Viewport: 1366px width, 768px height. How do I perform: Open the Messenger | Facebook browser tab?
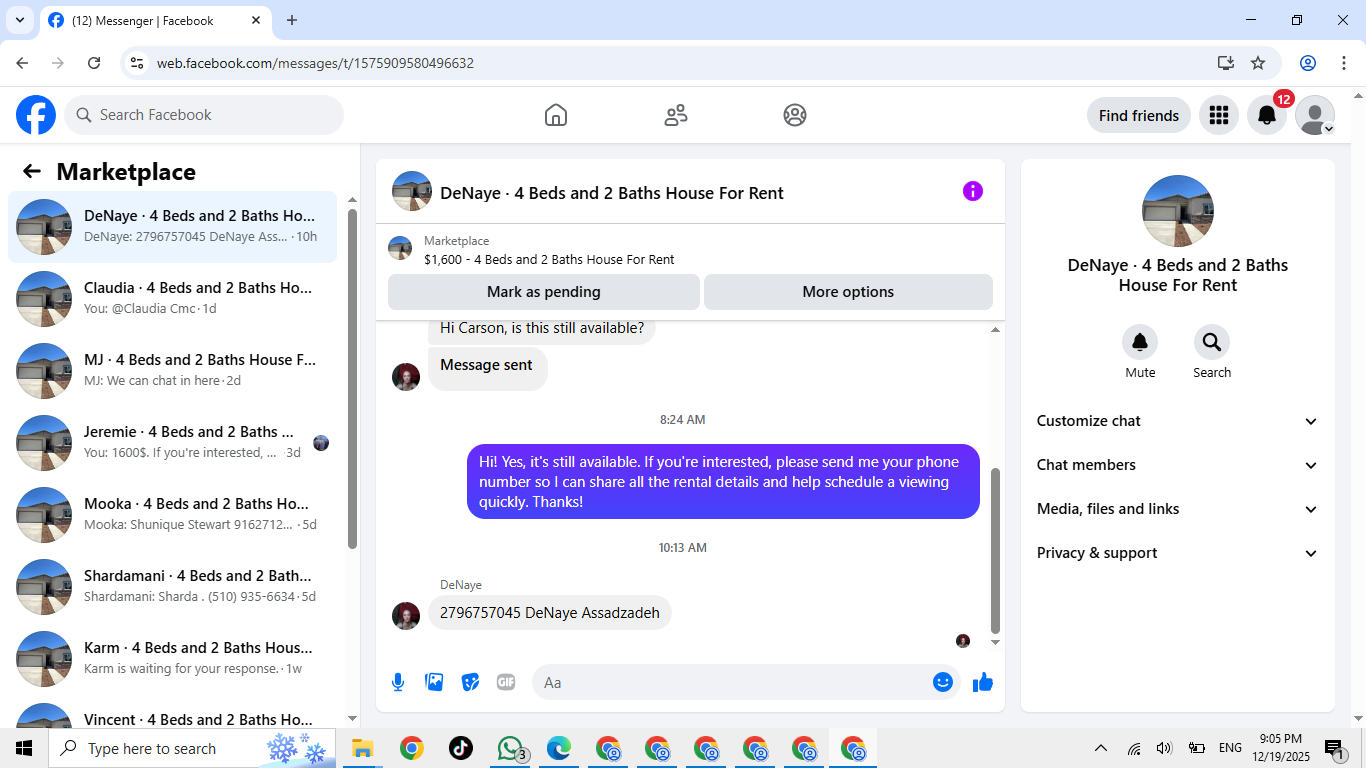pos(155,21)
